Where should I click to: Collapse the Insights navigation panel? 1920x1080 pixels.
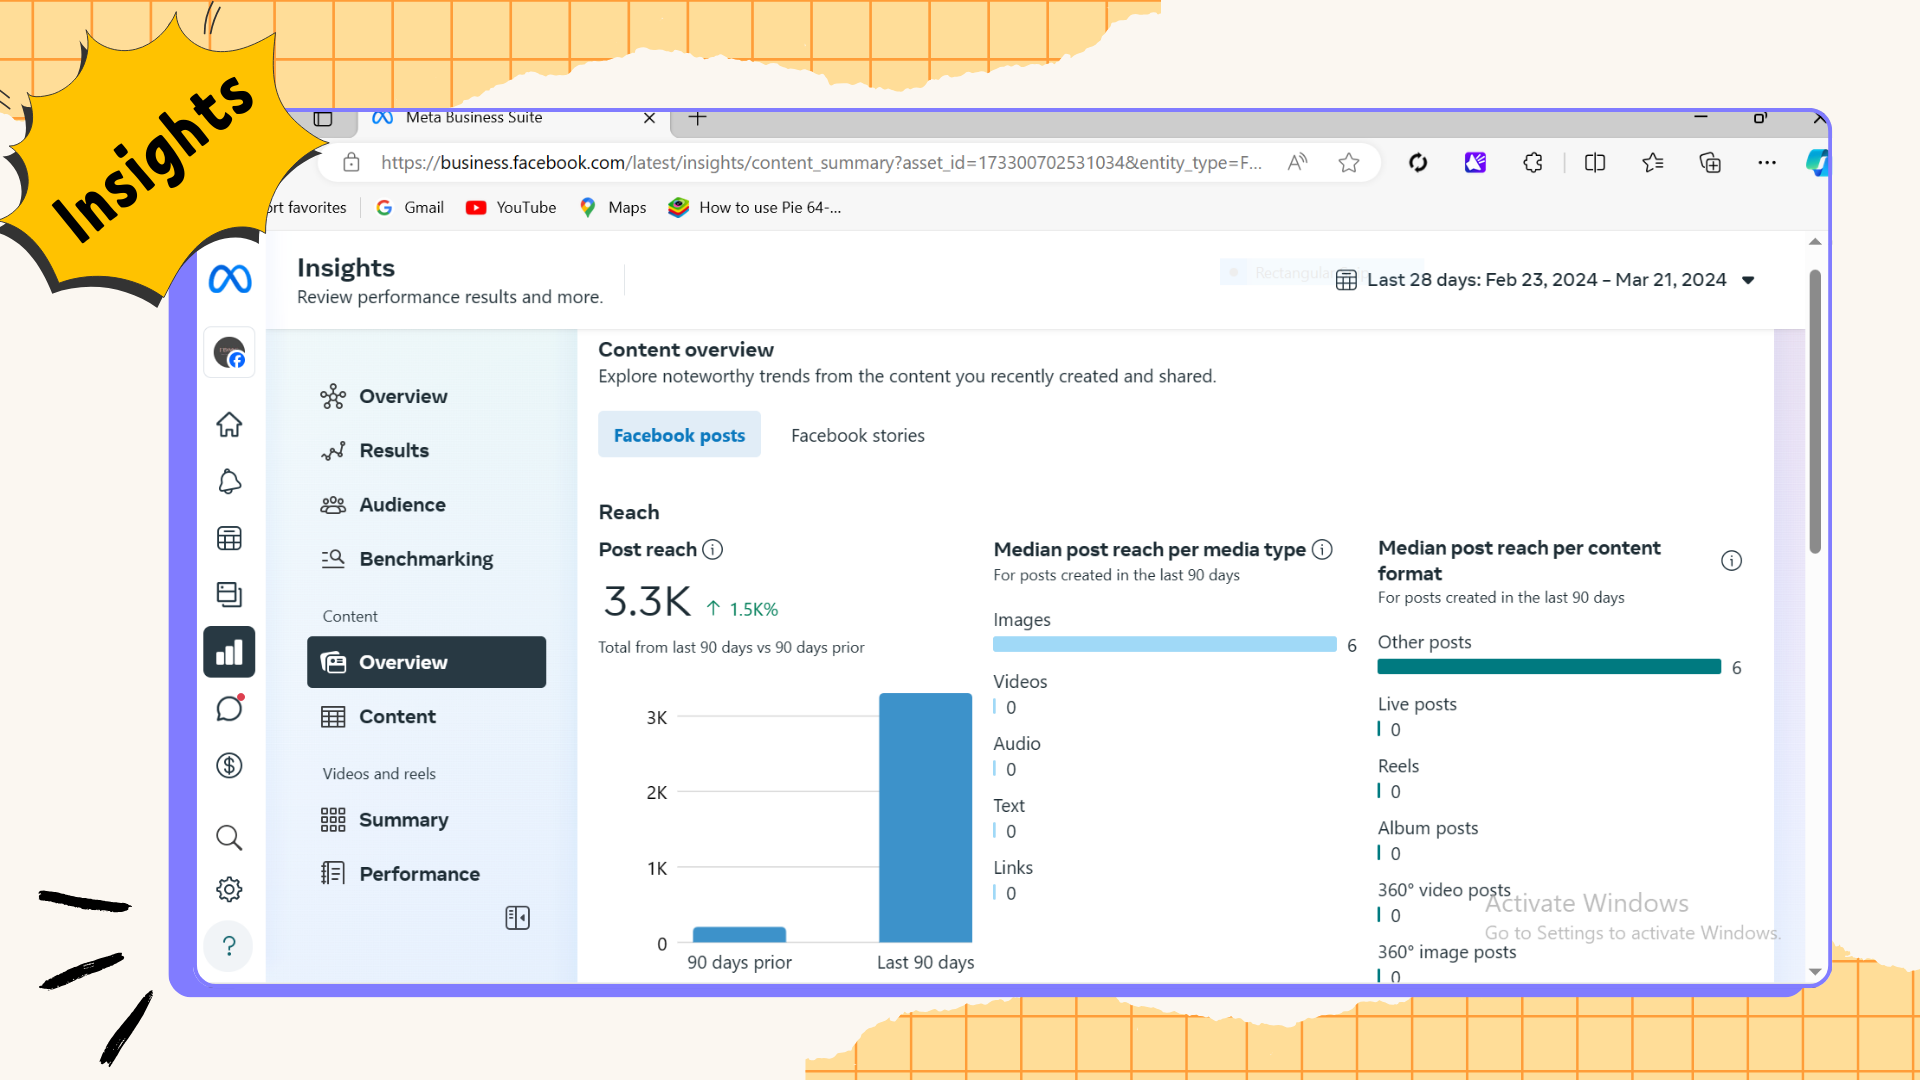517,918
